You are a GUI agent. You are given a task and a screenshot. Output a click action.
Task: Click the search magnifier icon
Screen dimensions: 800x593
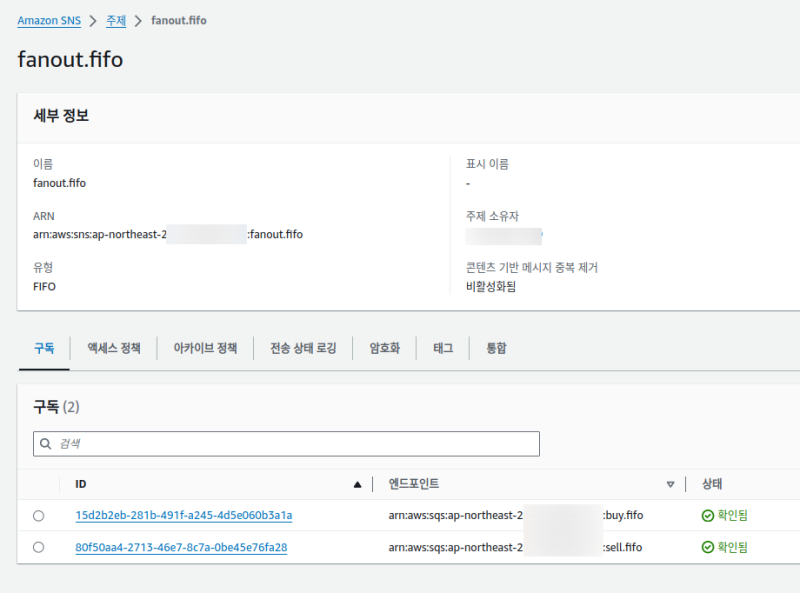point(46,444)
